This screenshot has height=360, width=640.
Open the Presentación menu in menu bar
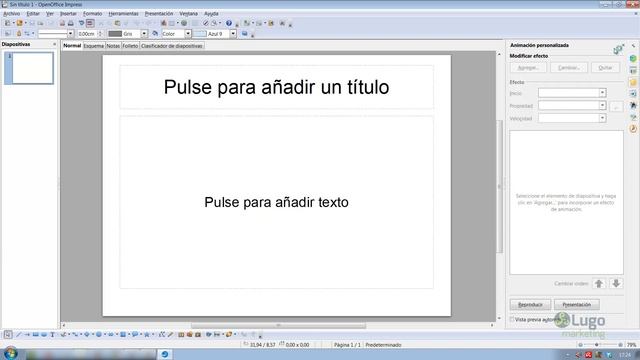(x=159, y=13)
